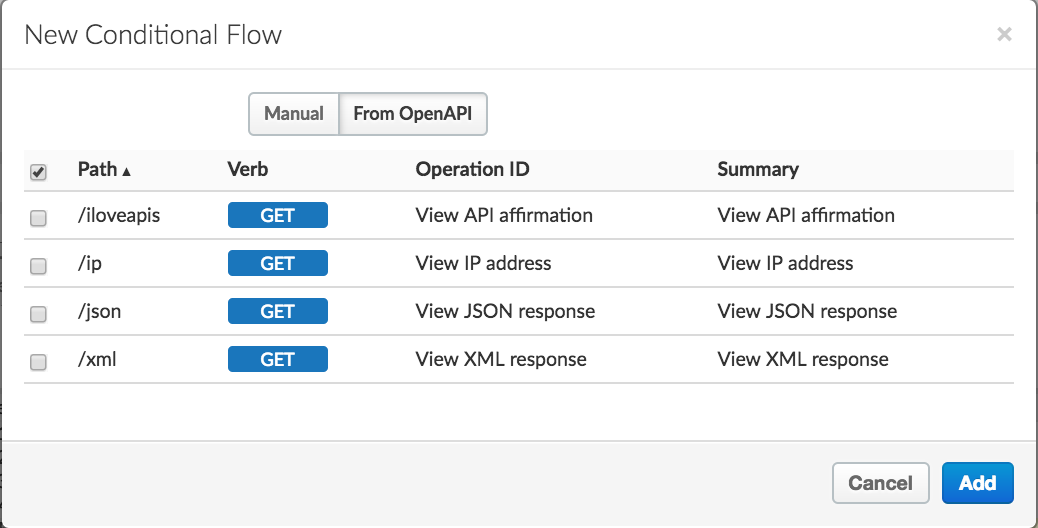Image resolution: width=1038 pixels, height=528 pixels.
Task: Select the From OpenAPI tab
Action: click(413, 114)
